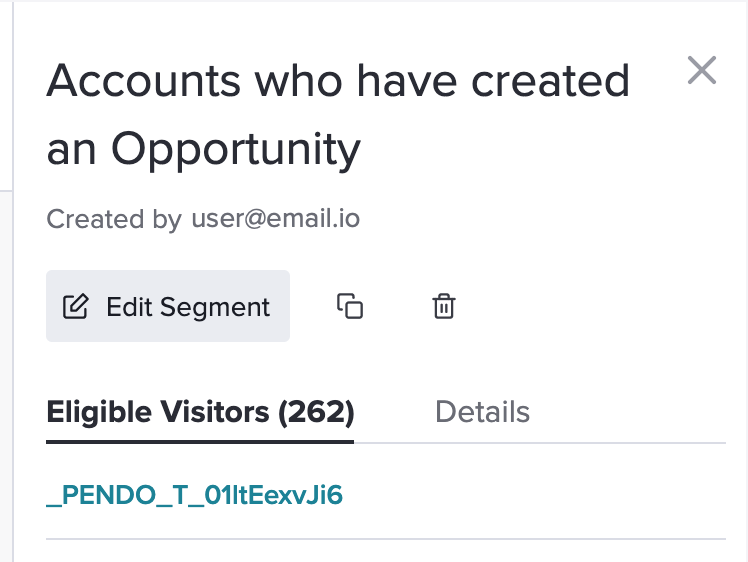Click the user@email.io email address

coord(276,219)
